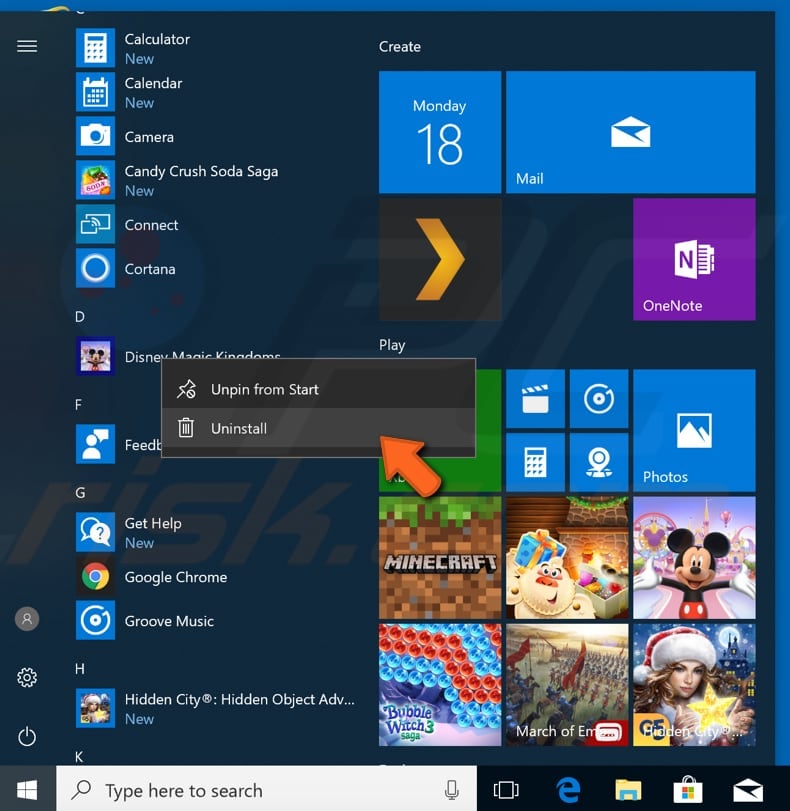Open the Hidden City game tile
Image resolution: width=790 pixels, height=811 pixels.
tap(694, 685)
